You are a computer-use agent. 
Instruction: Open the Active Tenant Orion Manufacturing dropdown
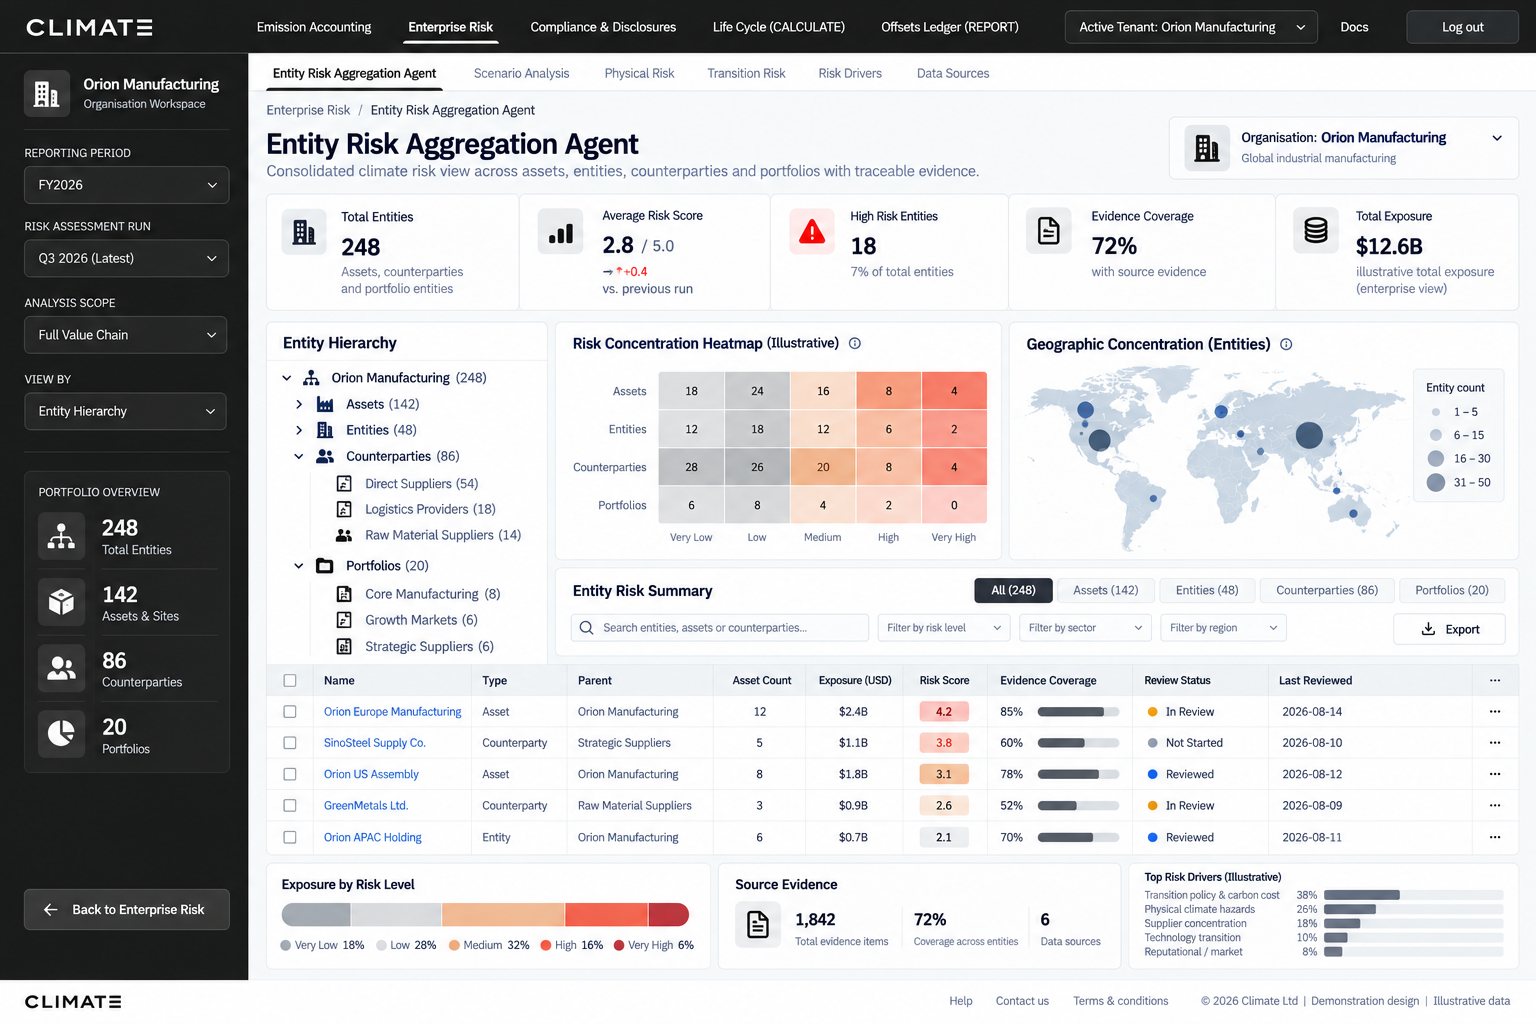coord(1191,27)
